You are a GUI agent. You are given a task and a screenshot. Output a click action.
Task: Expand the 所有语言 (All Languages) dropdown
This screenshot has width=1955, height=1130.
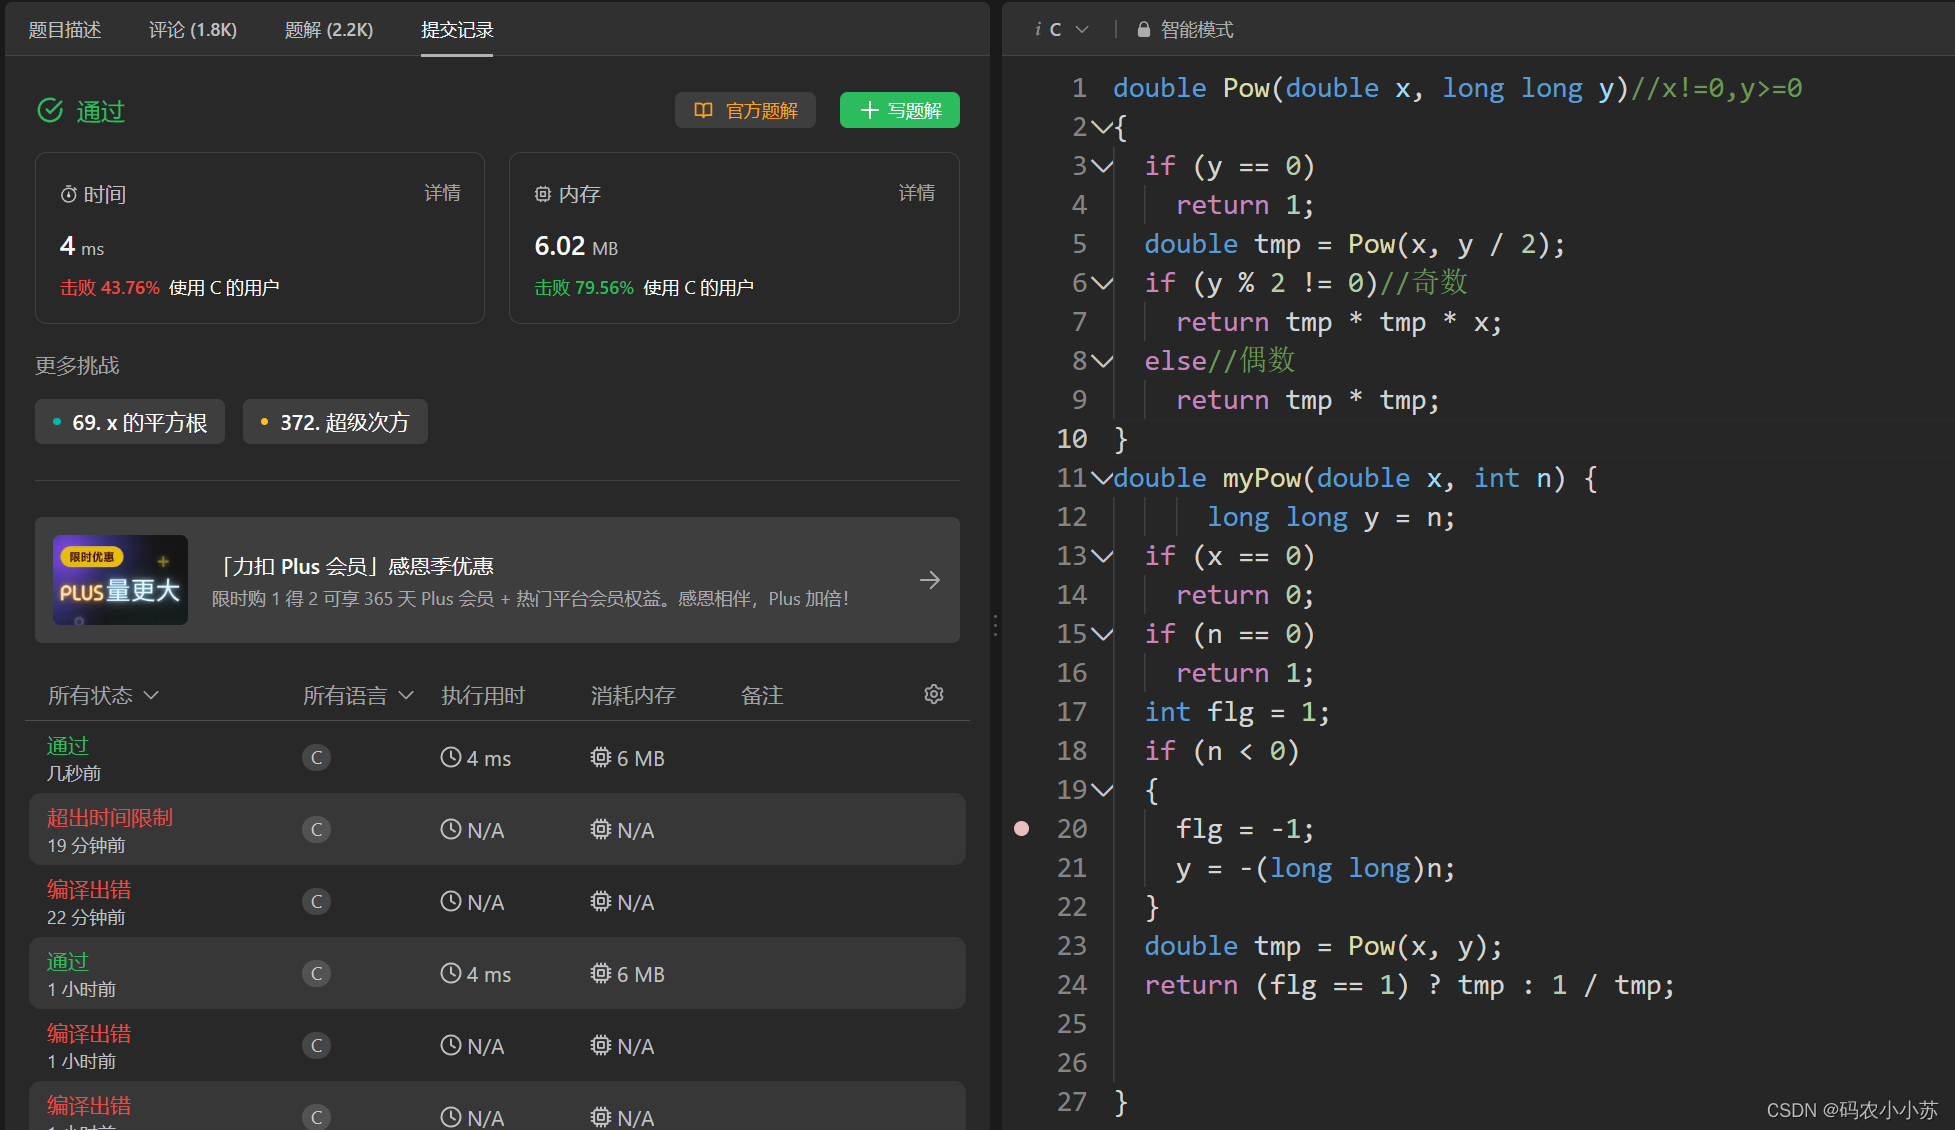tap(356, 695)
